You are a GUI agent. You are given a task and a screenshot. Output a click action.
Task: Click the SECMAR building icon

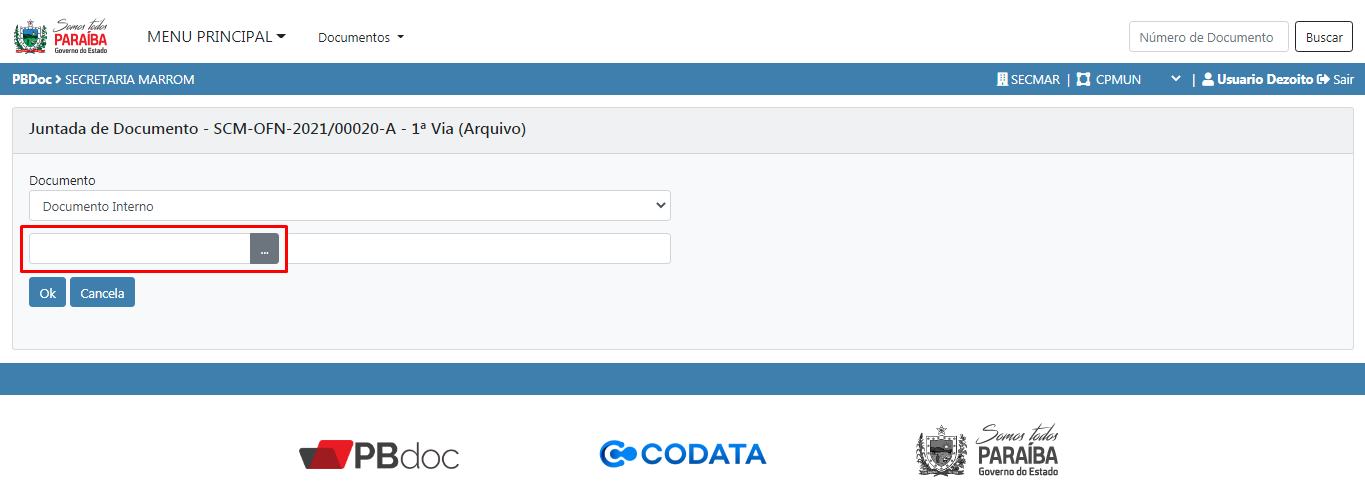[1002, 79]
